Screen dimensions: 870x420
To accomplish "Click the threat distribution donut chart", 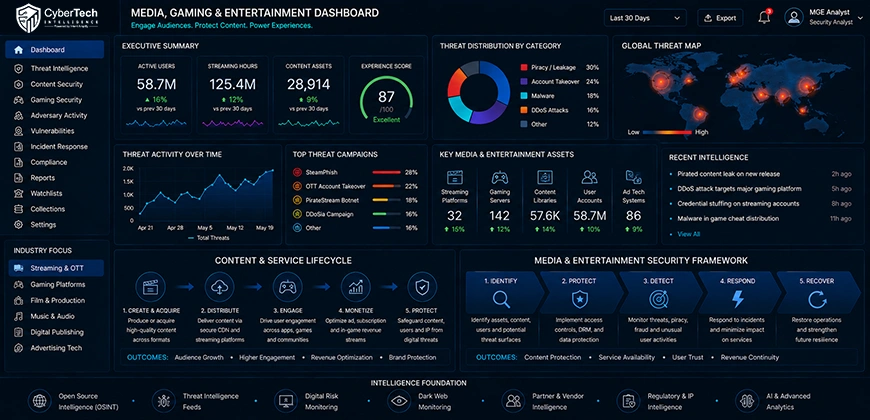I will [x=478, y=92].
